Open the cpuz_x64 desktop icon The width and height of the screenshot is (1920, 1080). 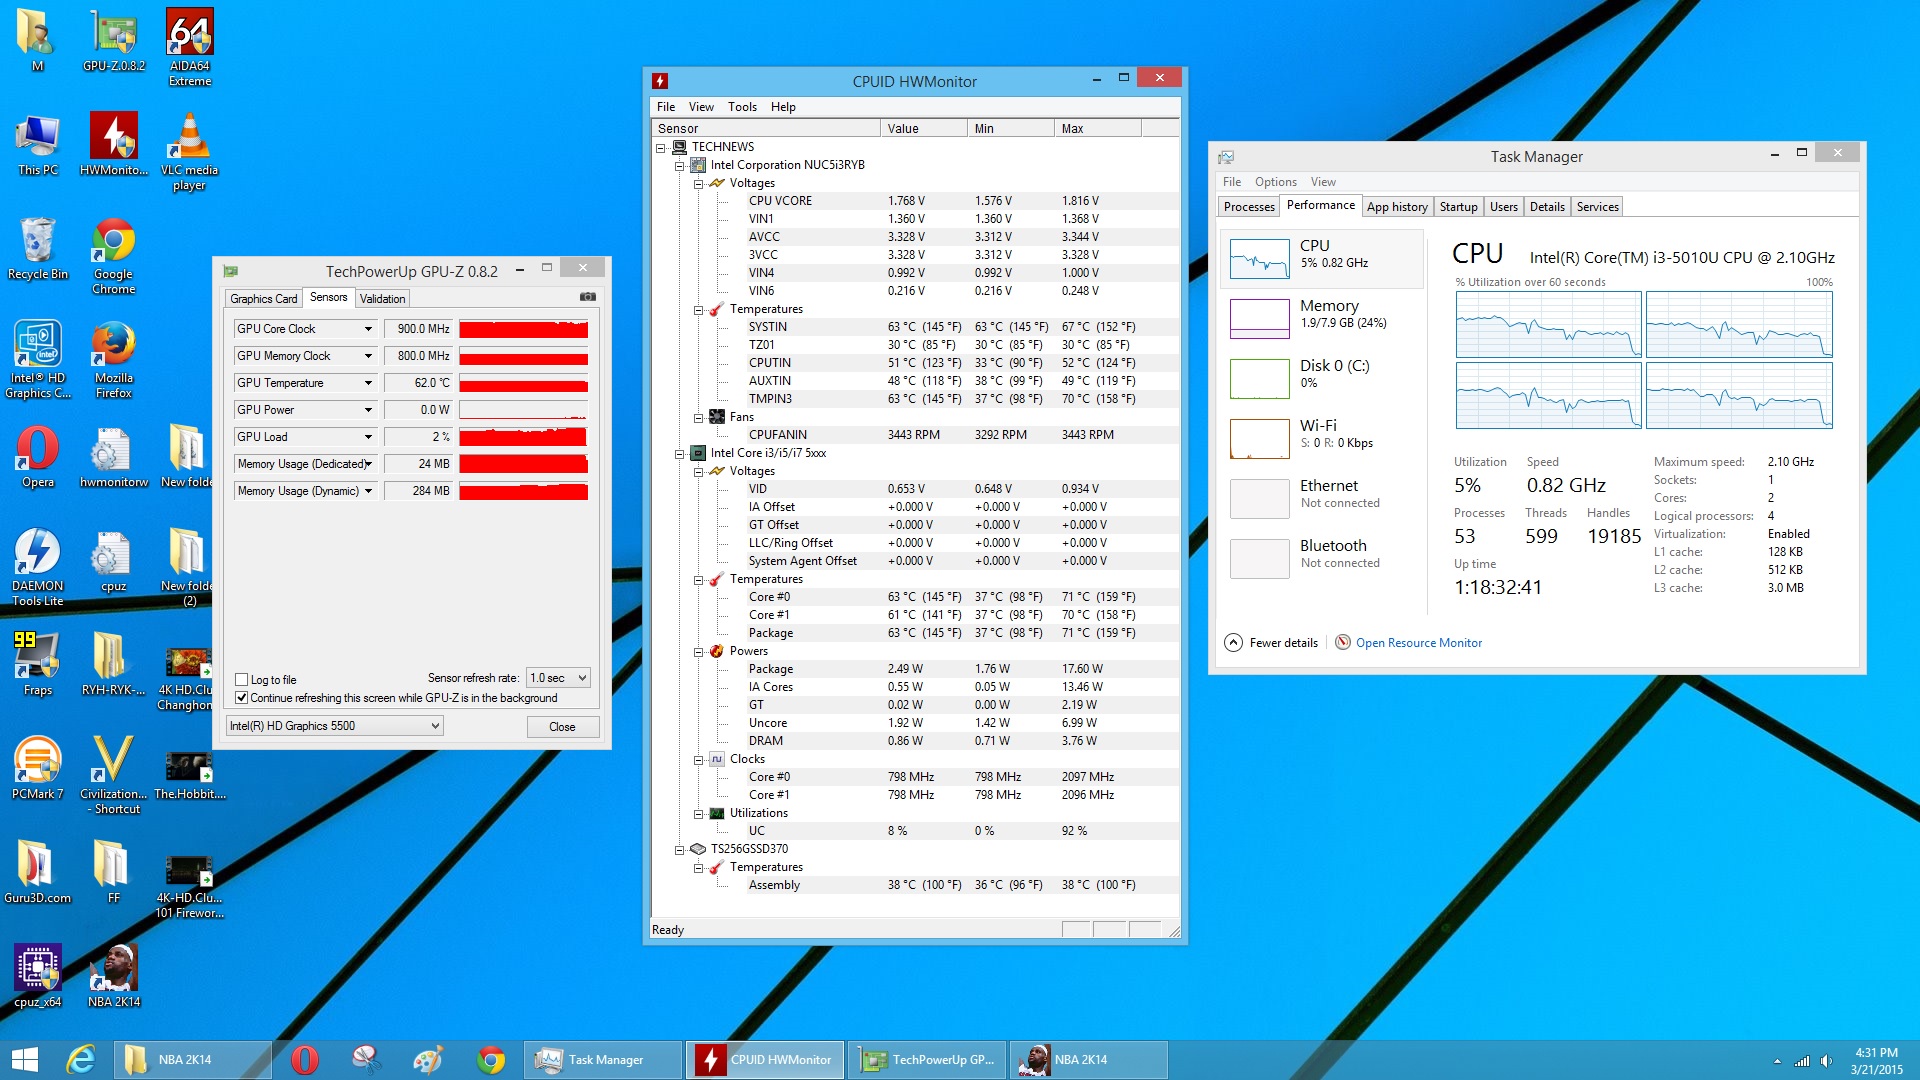38,975
